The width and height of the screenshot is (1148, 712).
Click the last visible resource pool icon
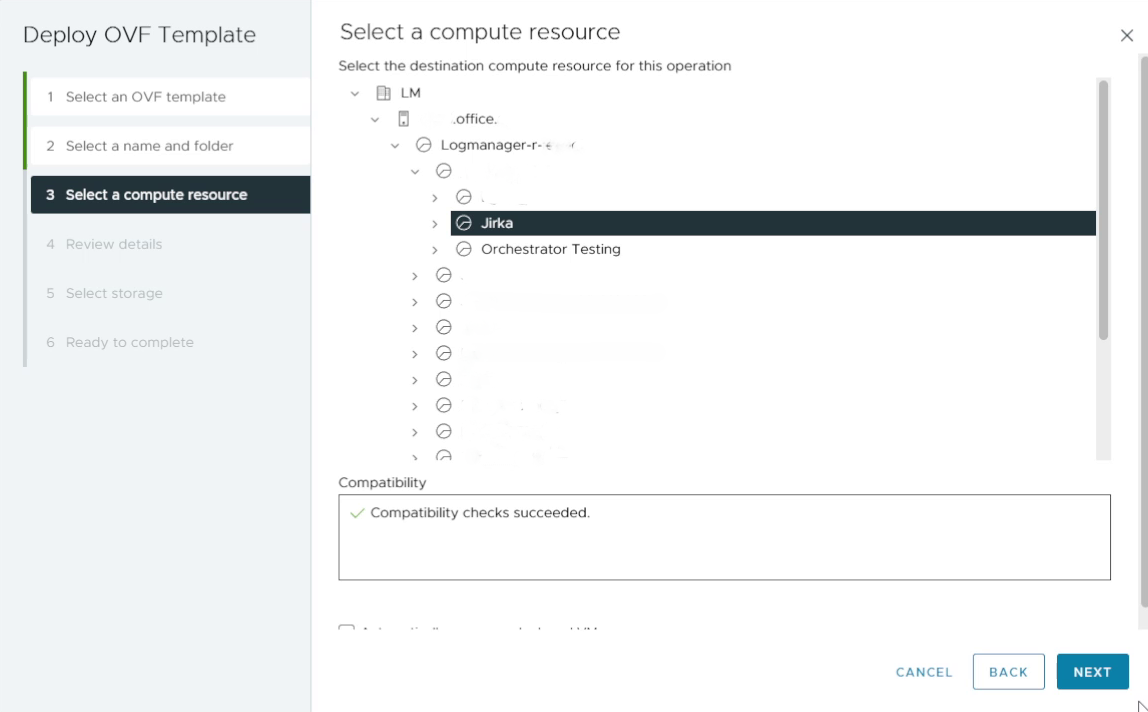point(444,455)
